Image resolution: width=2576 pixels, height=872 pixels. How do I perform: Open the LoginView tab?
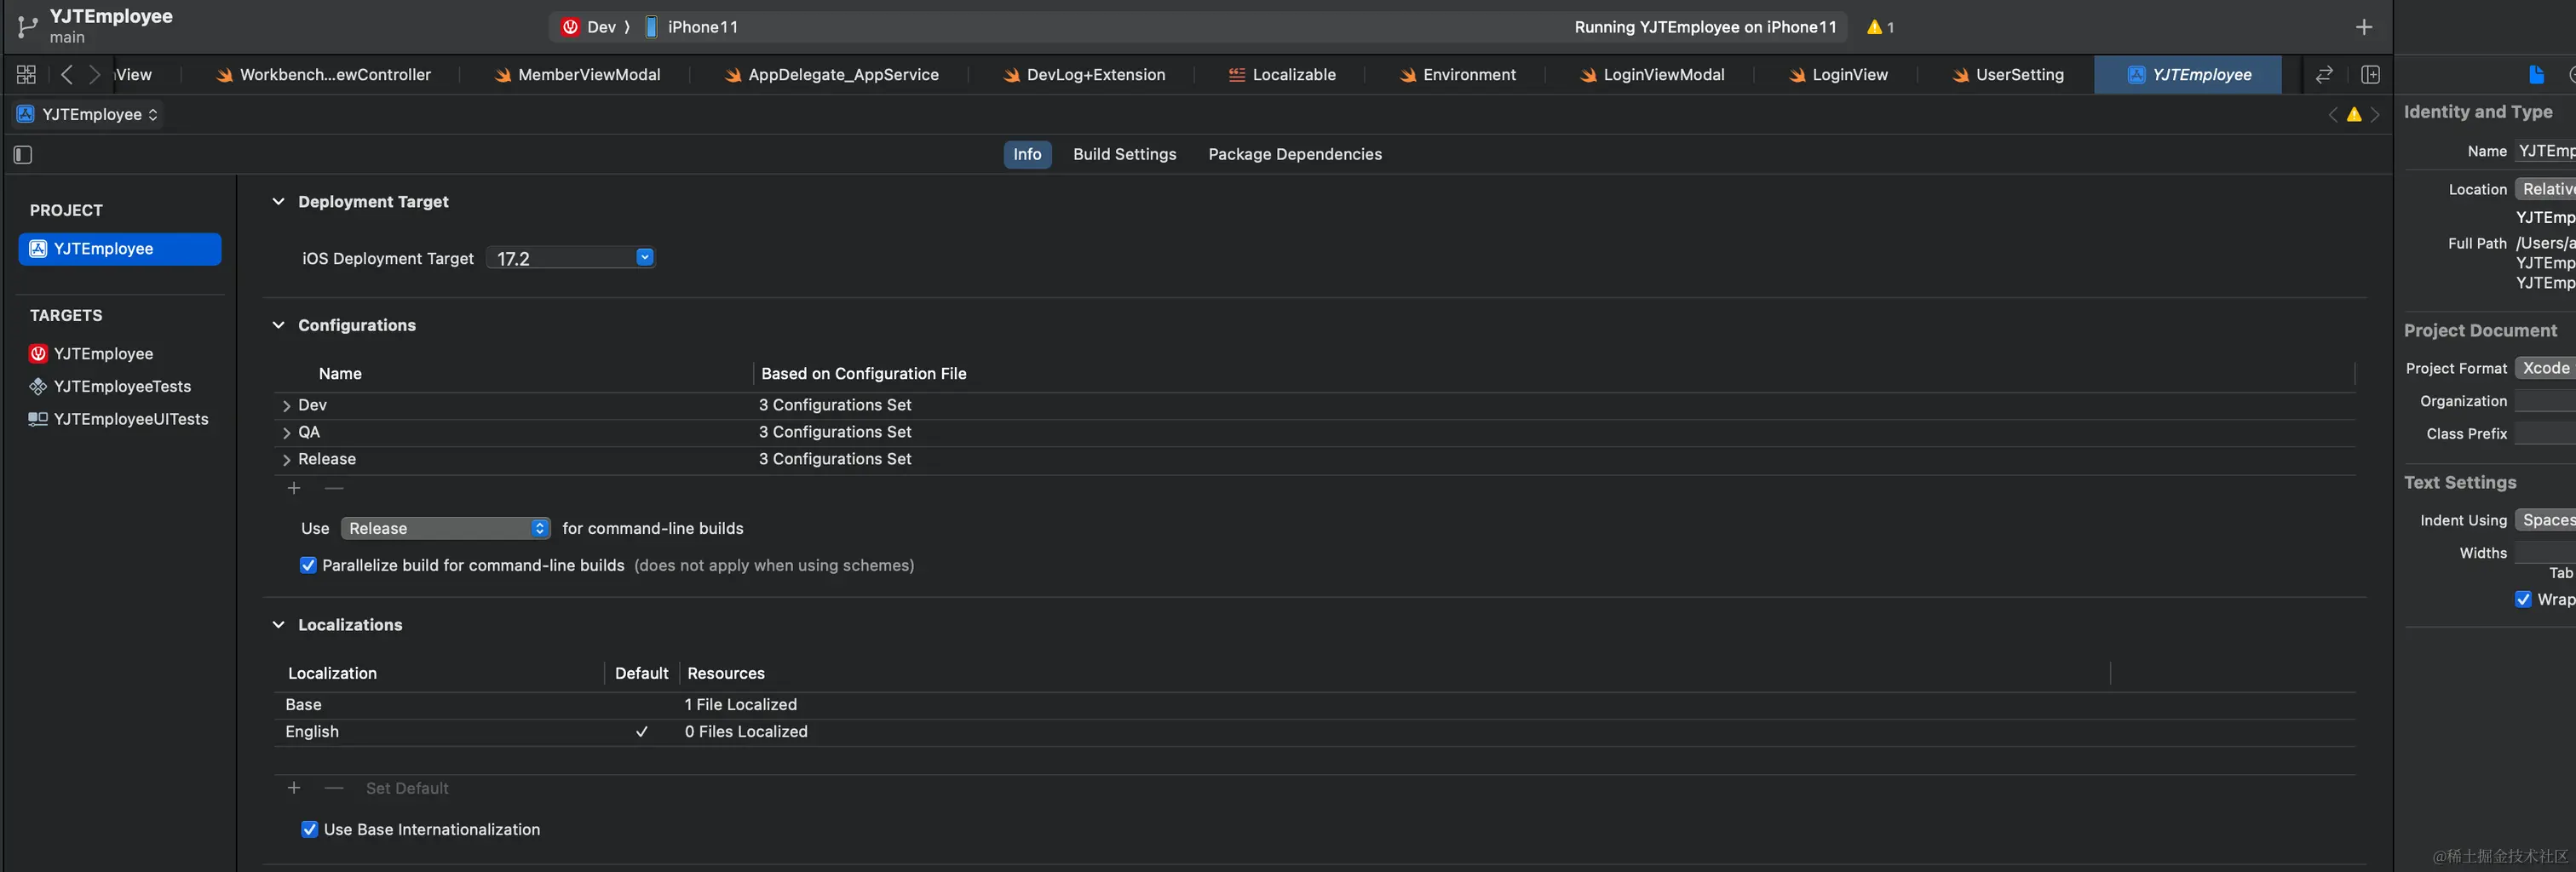(1839, 75)
